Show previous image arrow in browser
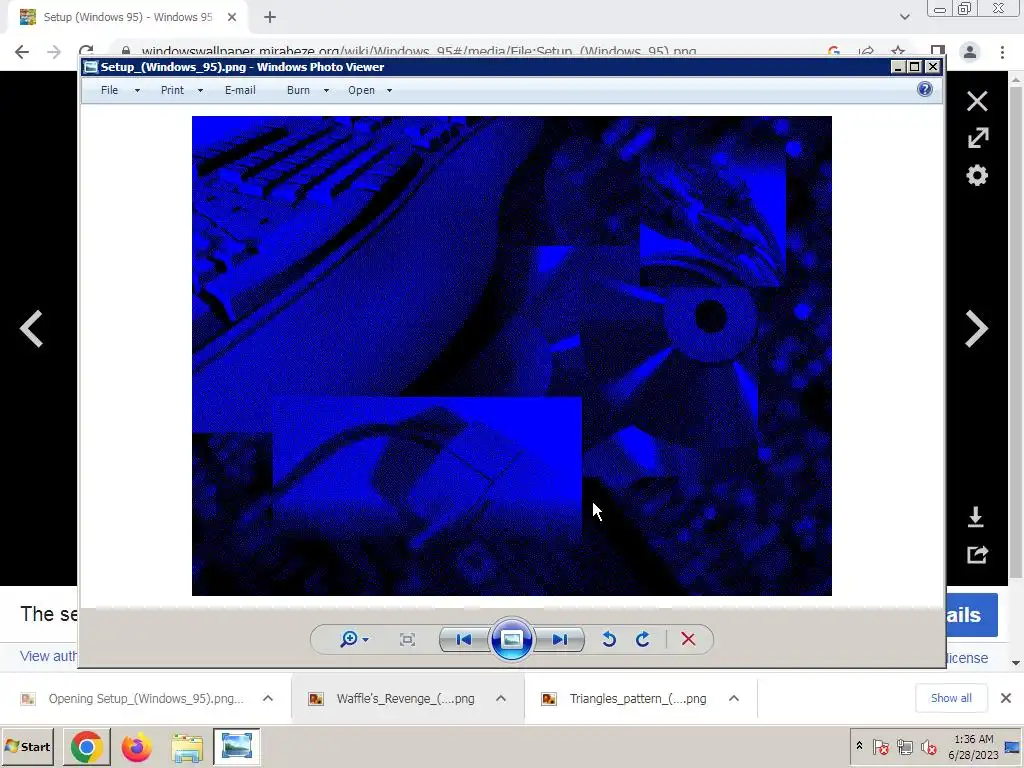1024x768 pixels. click(x=31, y=328)
